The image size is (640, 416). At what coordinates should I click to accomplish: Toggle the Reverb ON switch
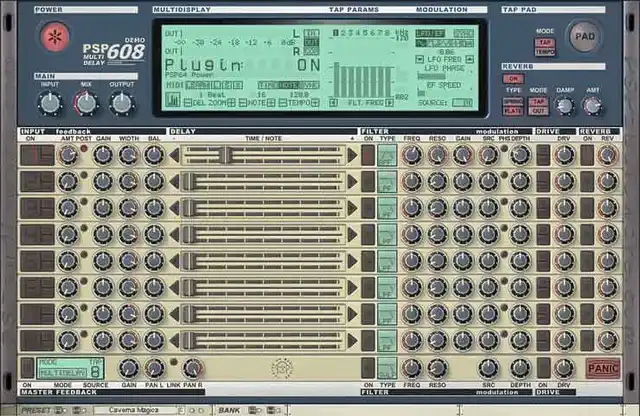tap(513, 78)
